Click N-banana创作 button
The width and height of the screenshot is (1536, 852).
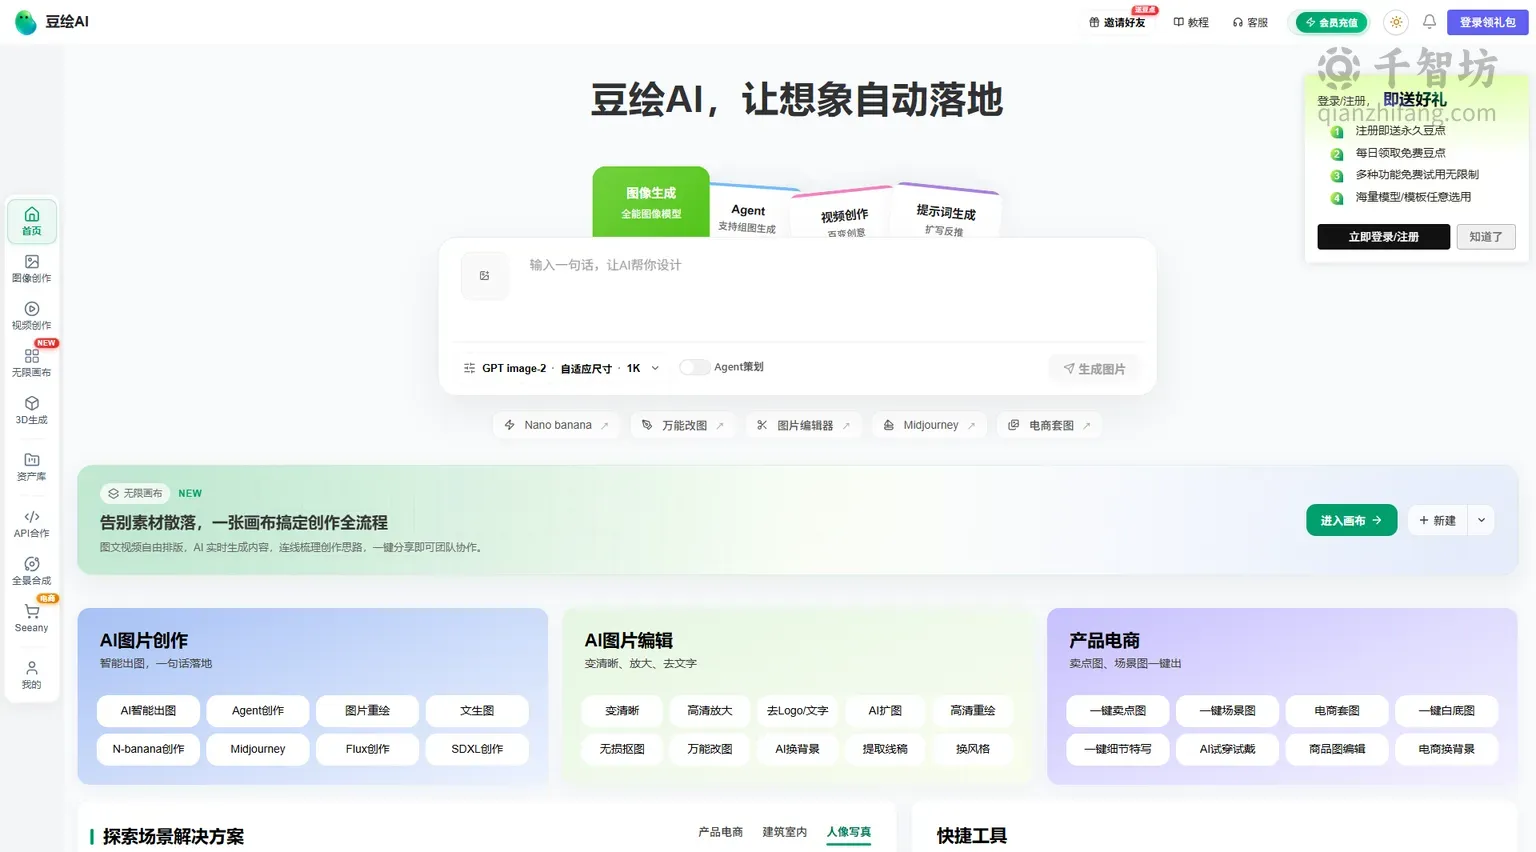pyautogui.click(x=148, y=749)
